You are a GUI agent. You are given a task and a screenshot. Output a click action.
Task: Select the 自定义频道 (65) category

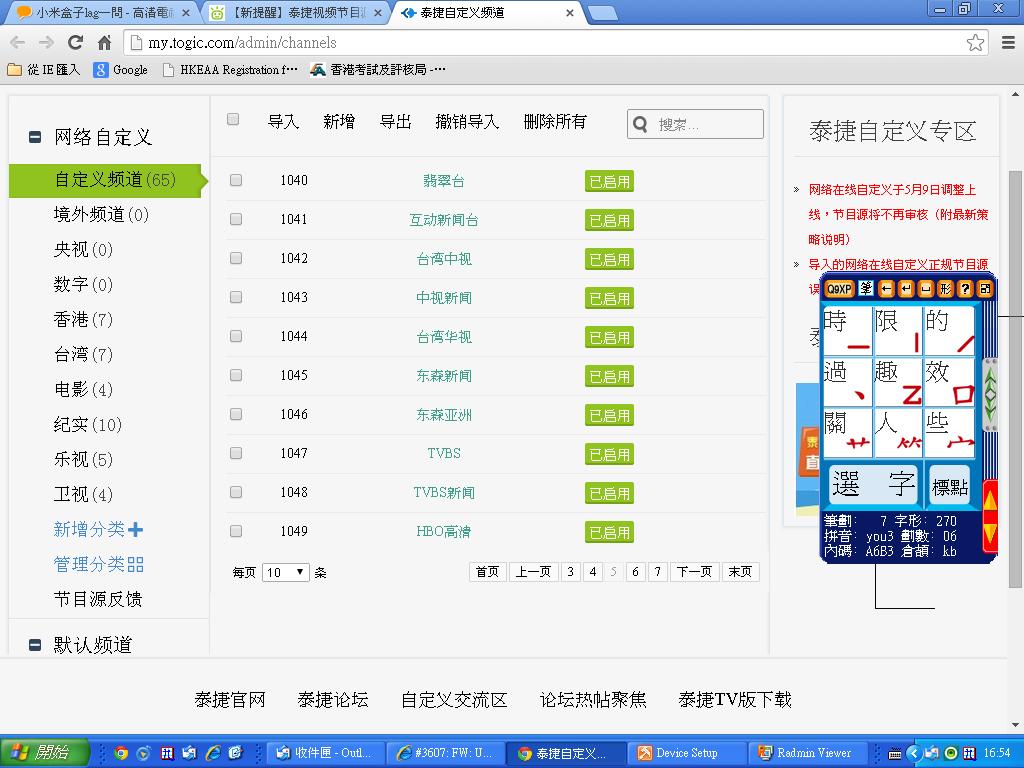(x=106, y=180)
